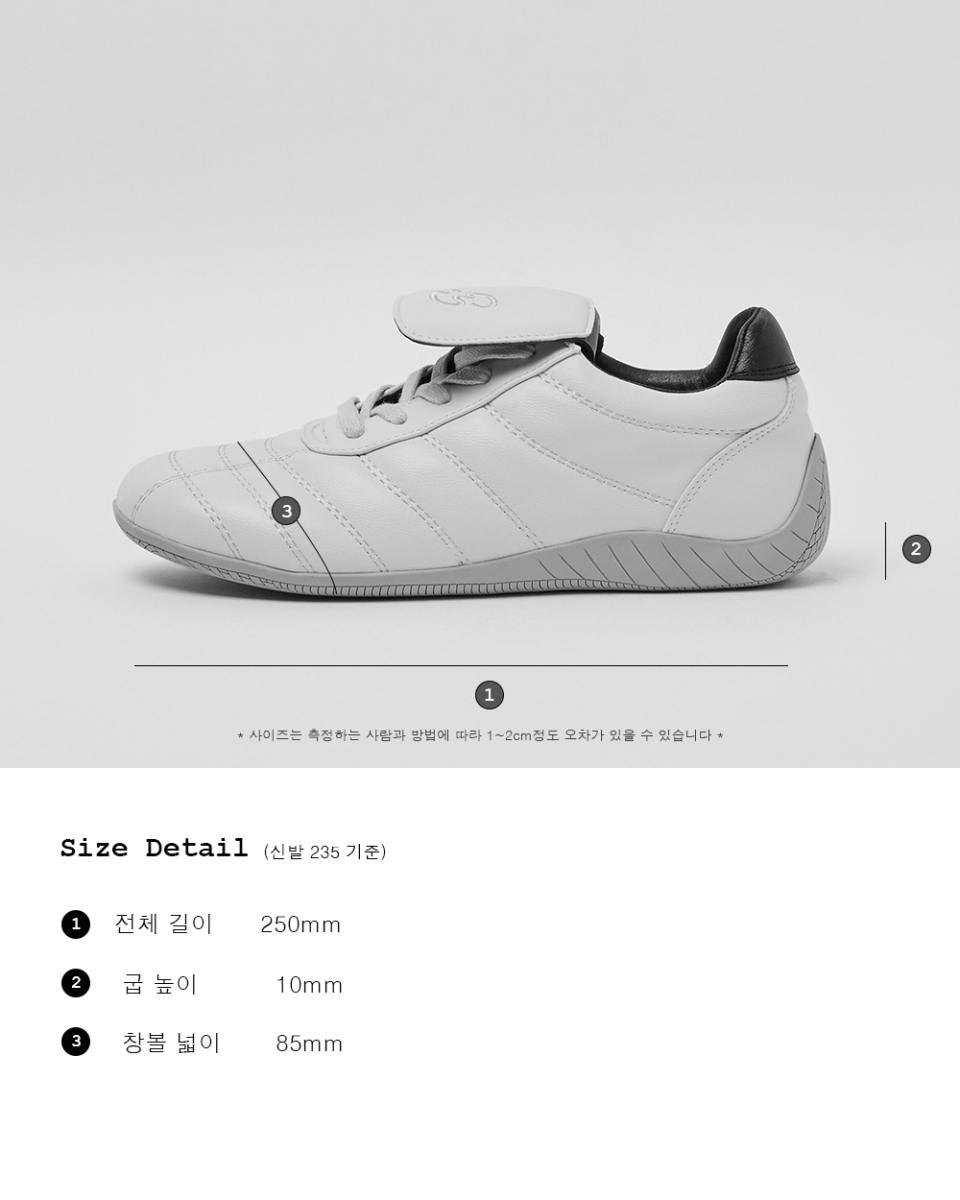The width and height of the screenshot is (960, 1200).
Task: Select the Size Detail heading
Action: pos(154,848)
